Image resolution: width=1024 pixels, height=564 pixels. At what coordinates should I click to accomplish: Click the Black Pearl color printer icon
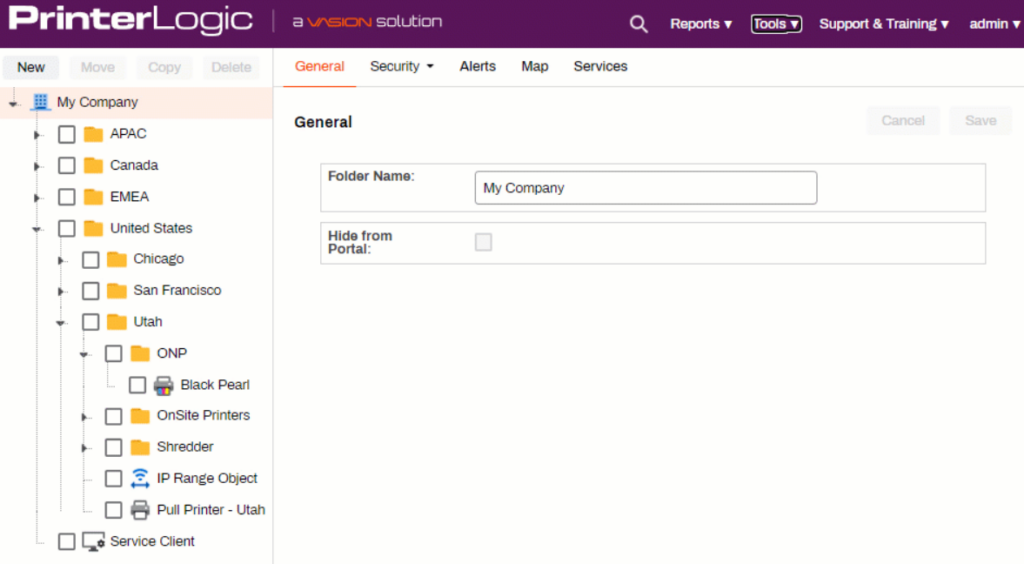point(163,385)
